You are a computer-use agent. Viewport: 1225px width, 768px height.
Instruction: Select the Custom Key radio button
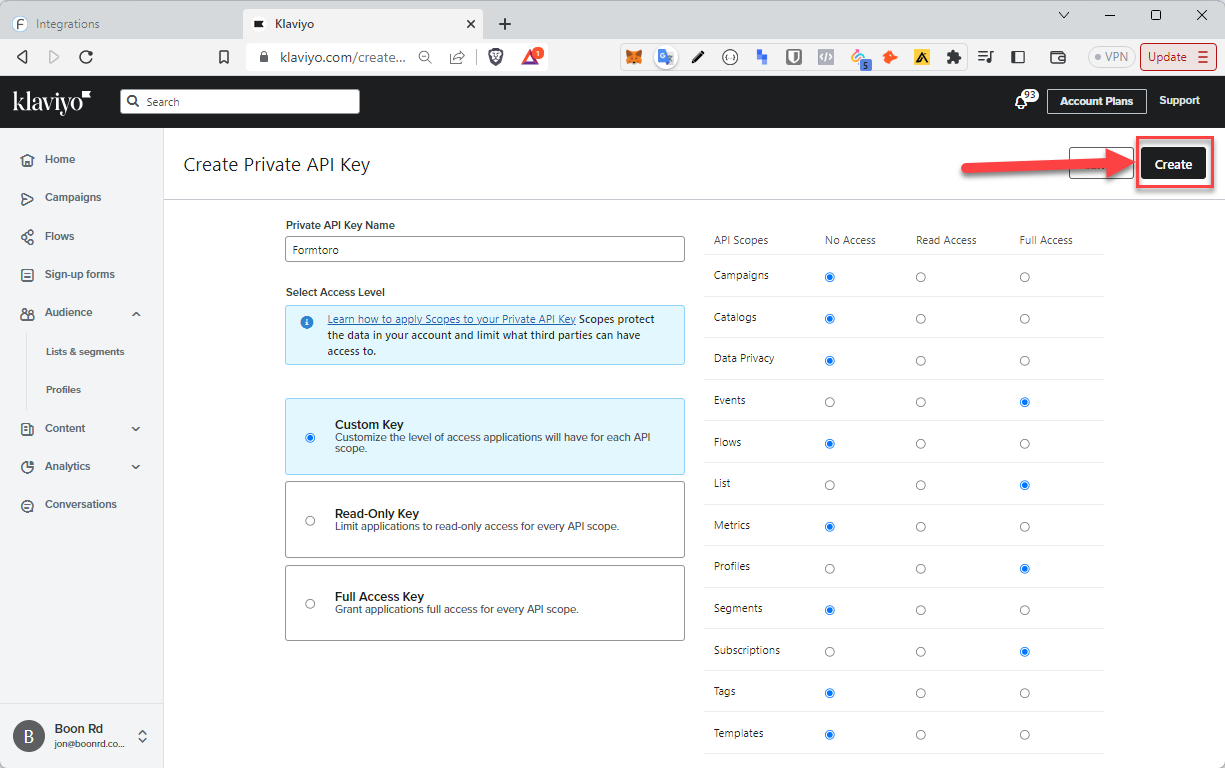click(x=310, y=437)
